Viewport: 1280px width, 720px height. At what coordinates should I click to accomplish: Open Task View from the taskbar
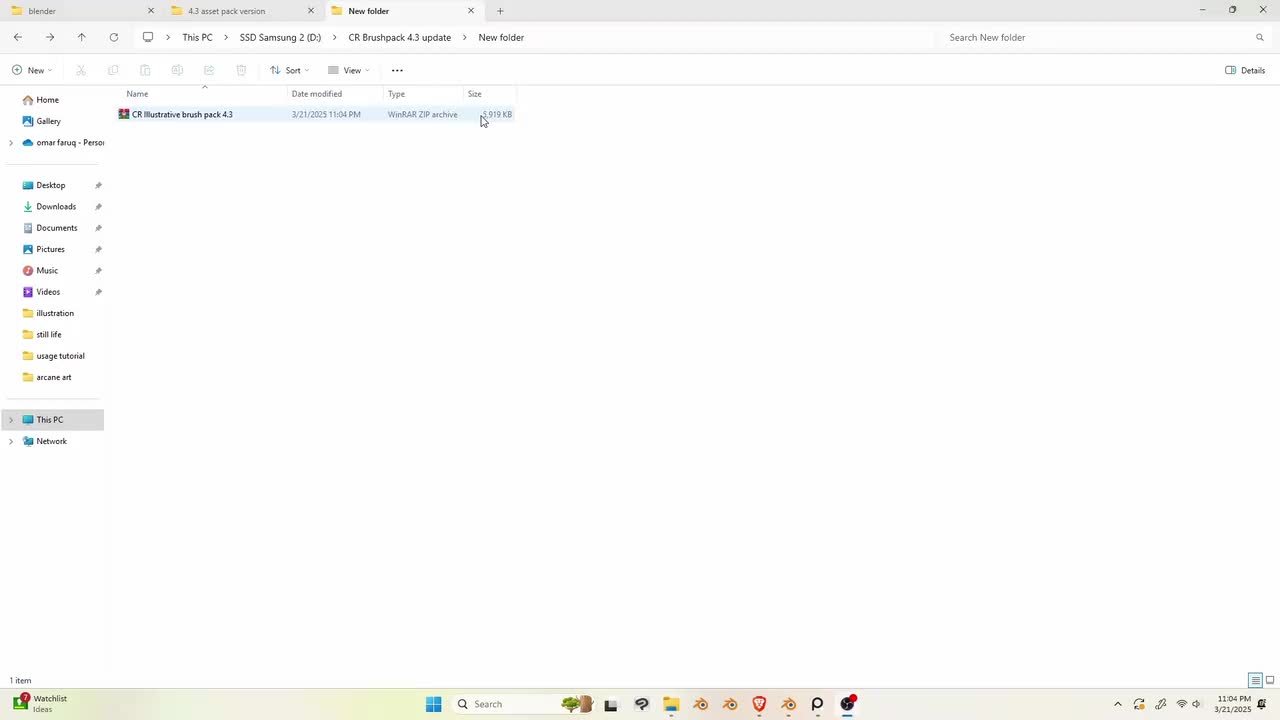tap(611, 704)
